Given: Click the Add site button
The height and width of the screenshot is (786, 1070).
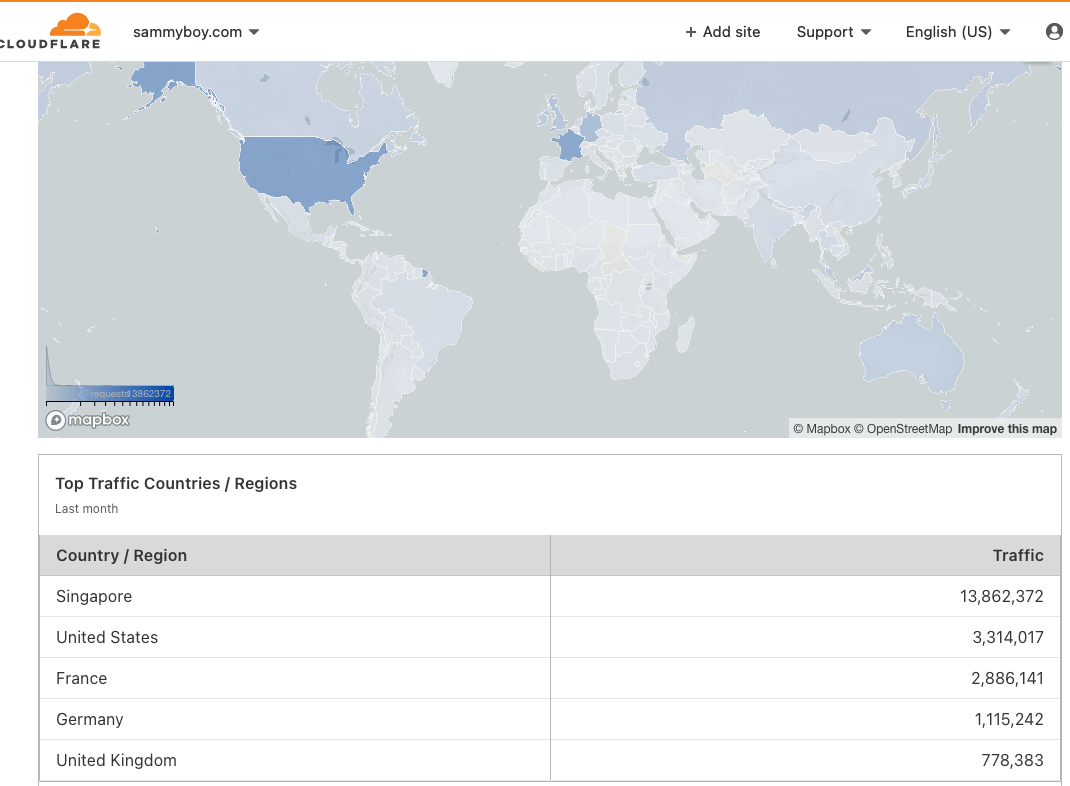Looking at the screenshot, I should 722,32.
